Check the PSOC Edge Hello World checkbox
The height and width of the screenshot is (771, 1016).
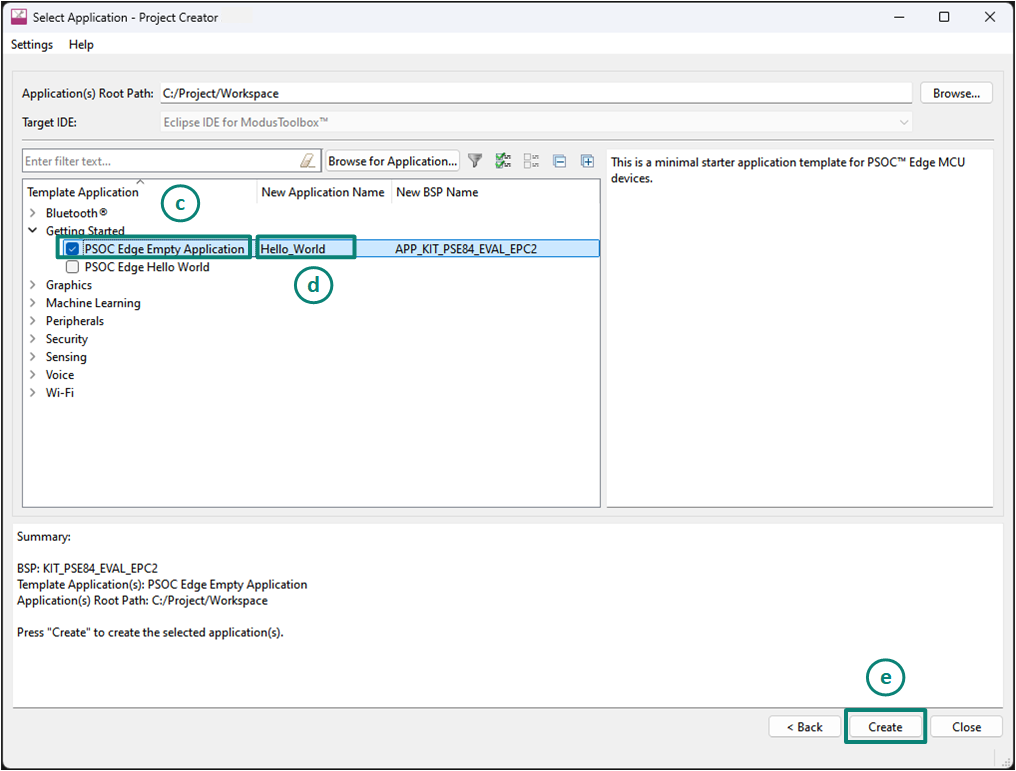72,267
